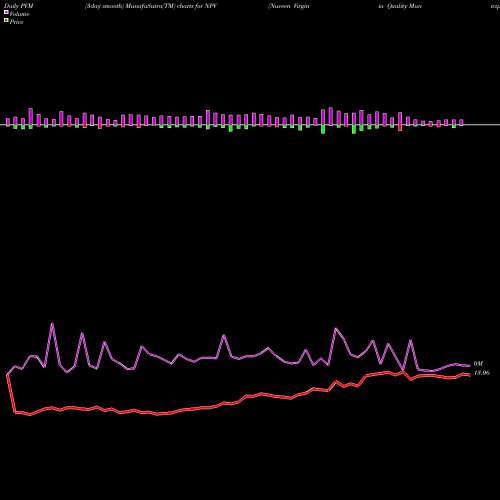Click the price value label ending in .06

(482, 373)
